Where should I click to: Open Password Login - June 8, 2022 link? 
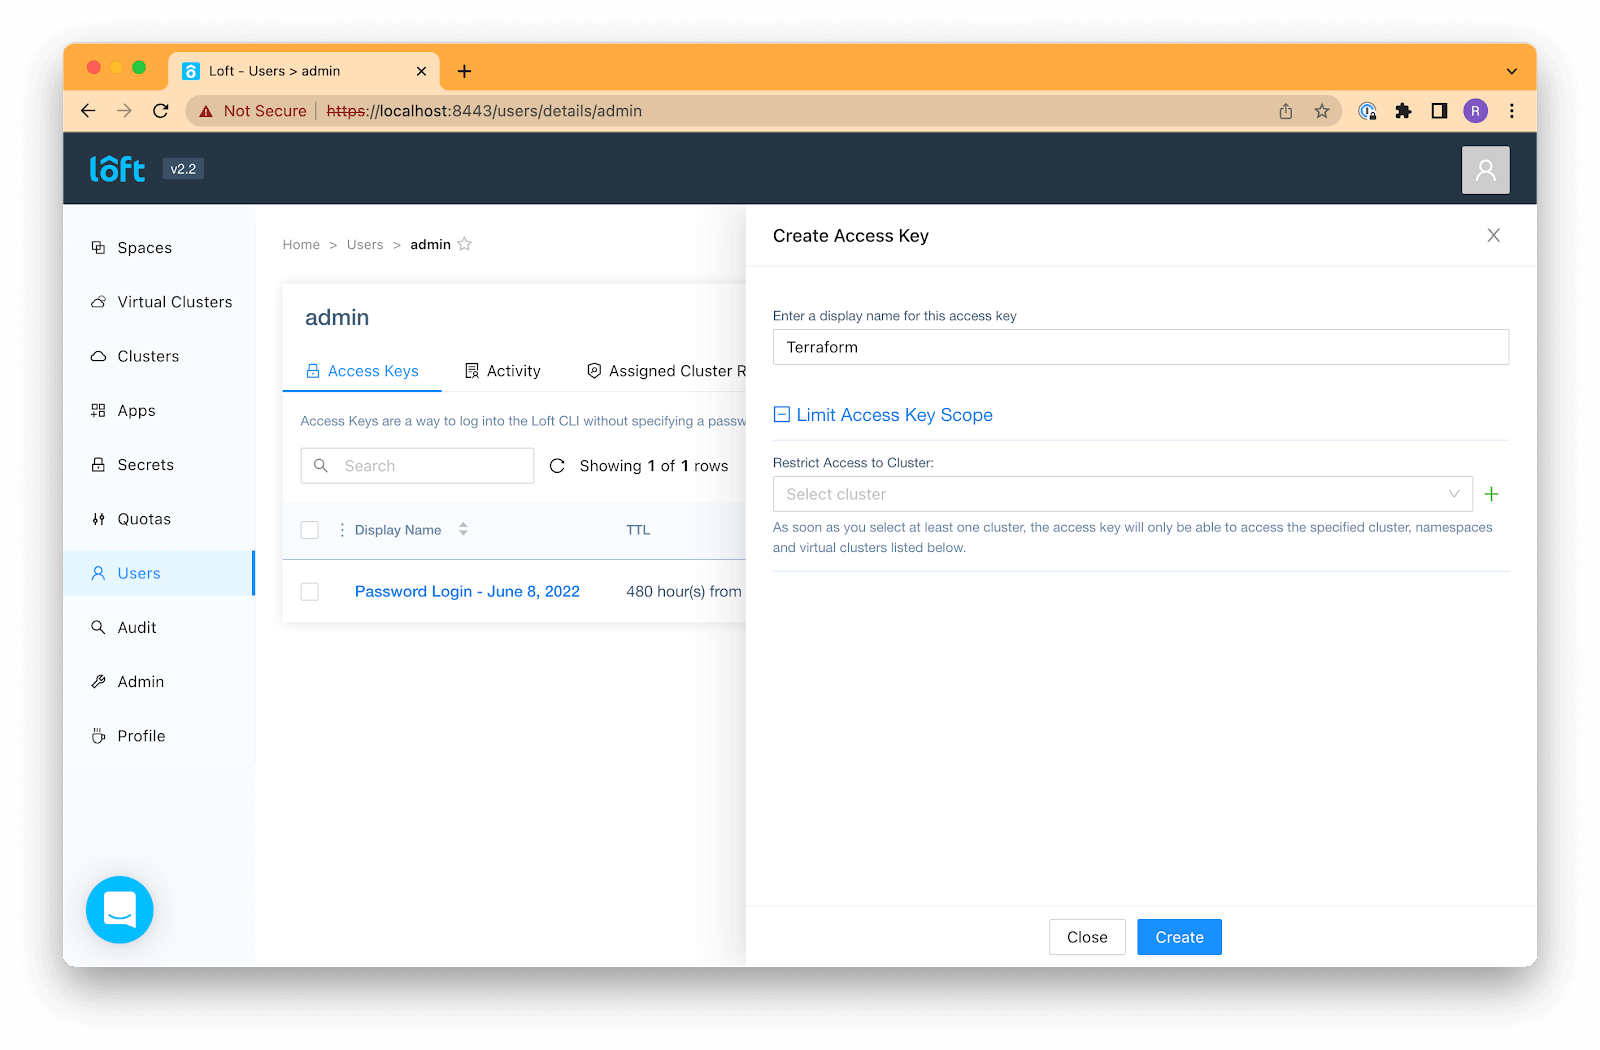click(x=467, y=592)
